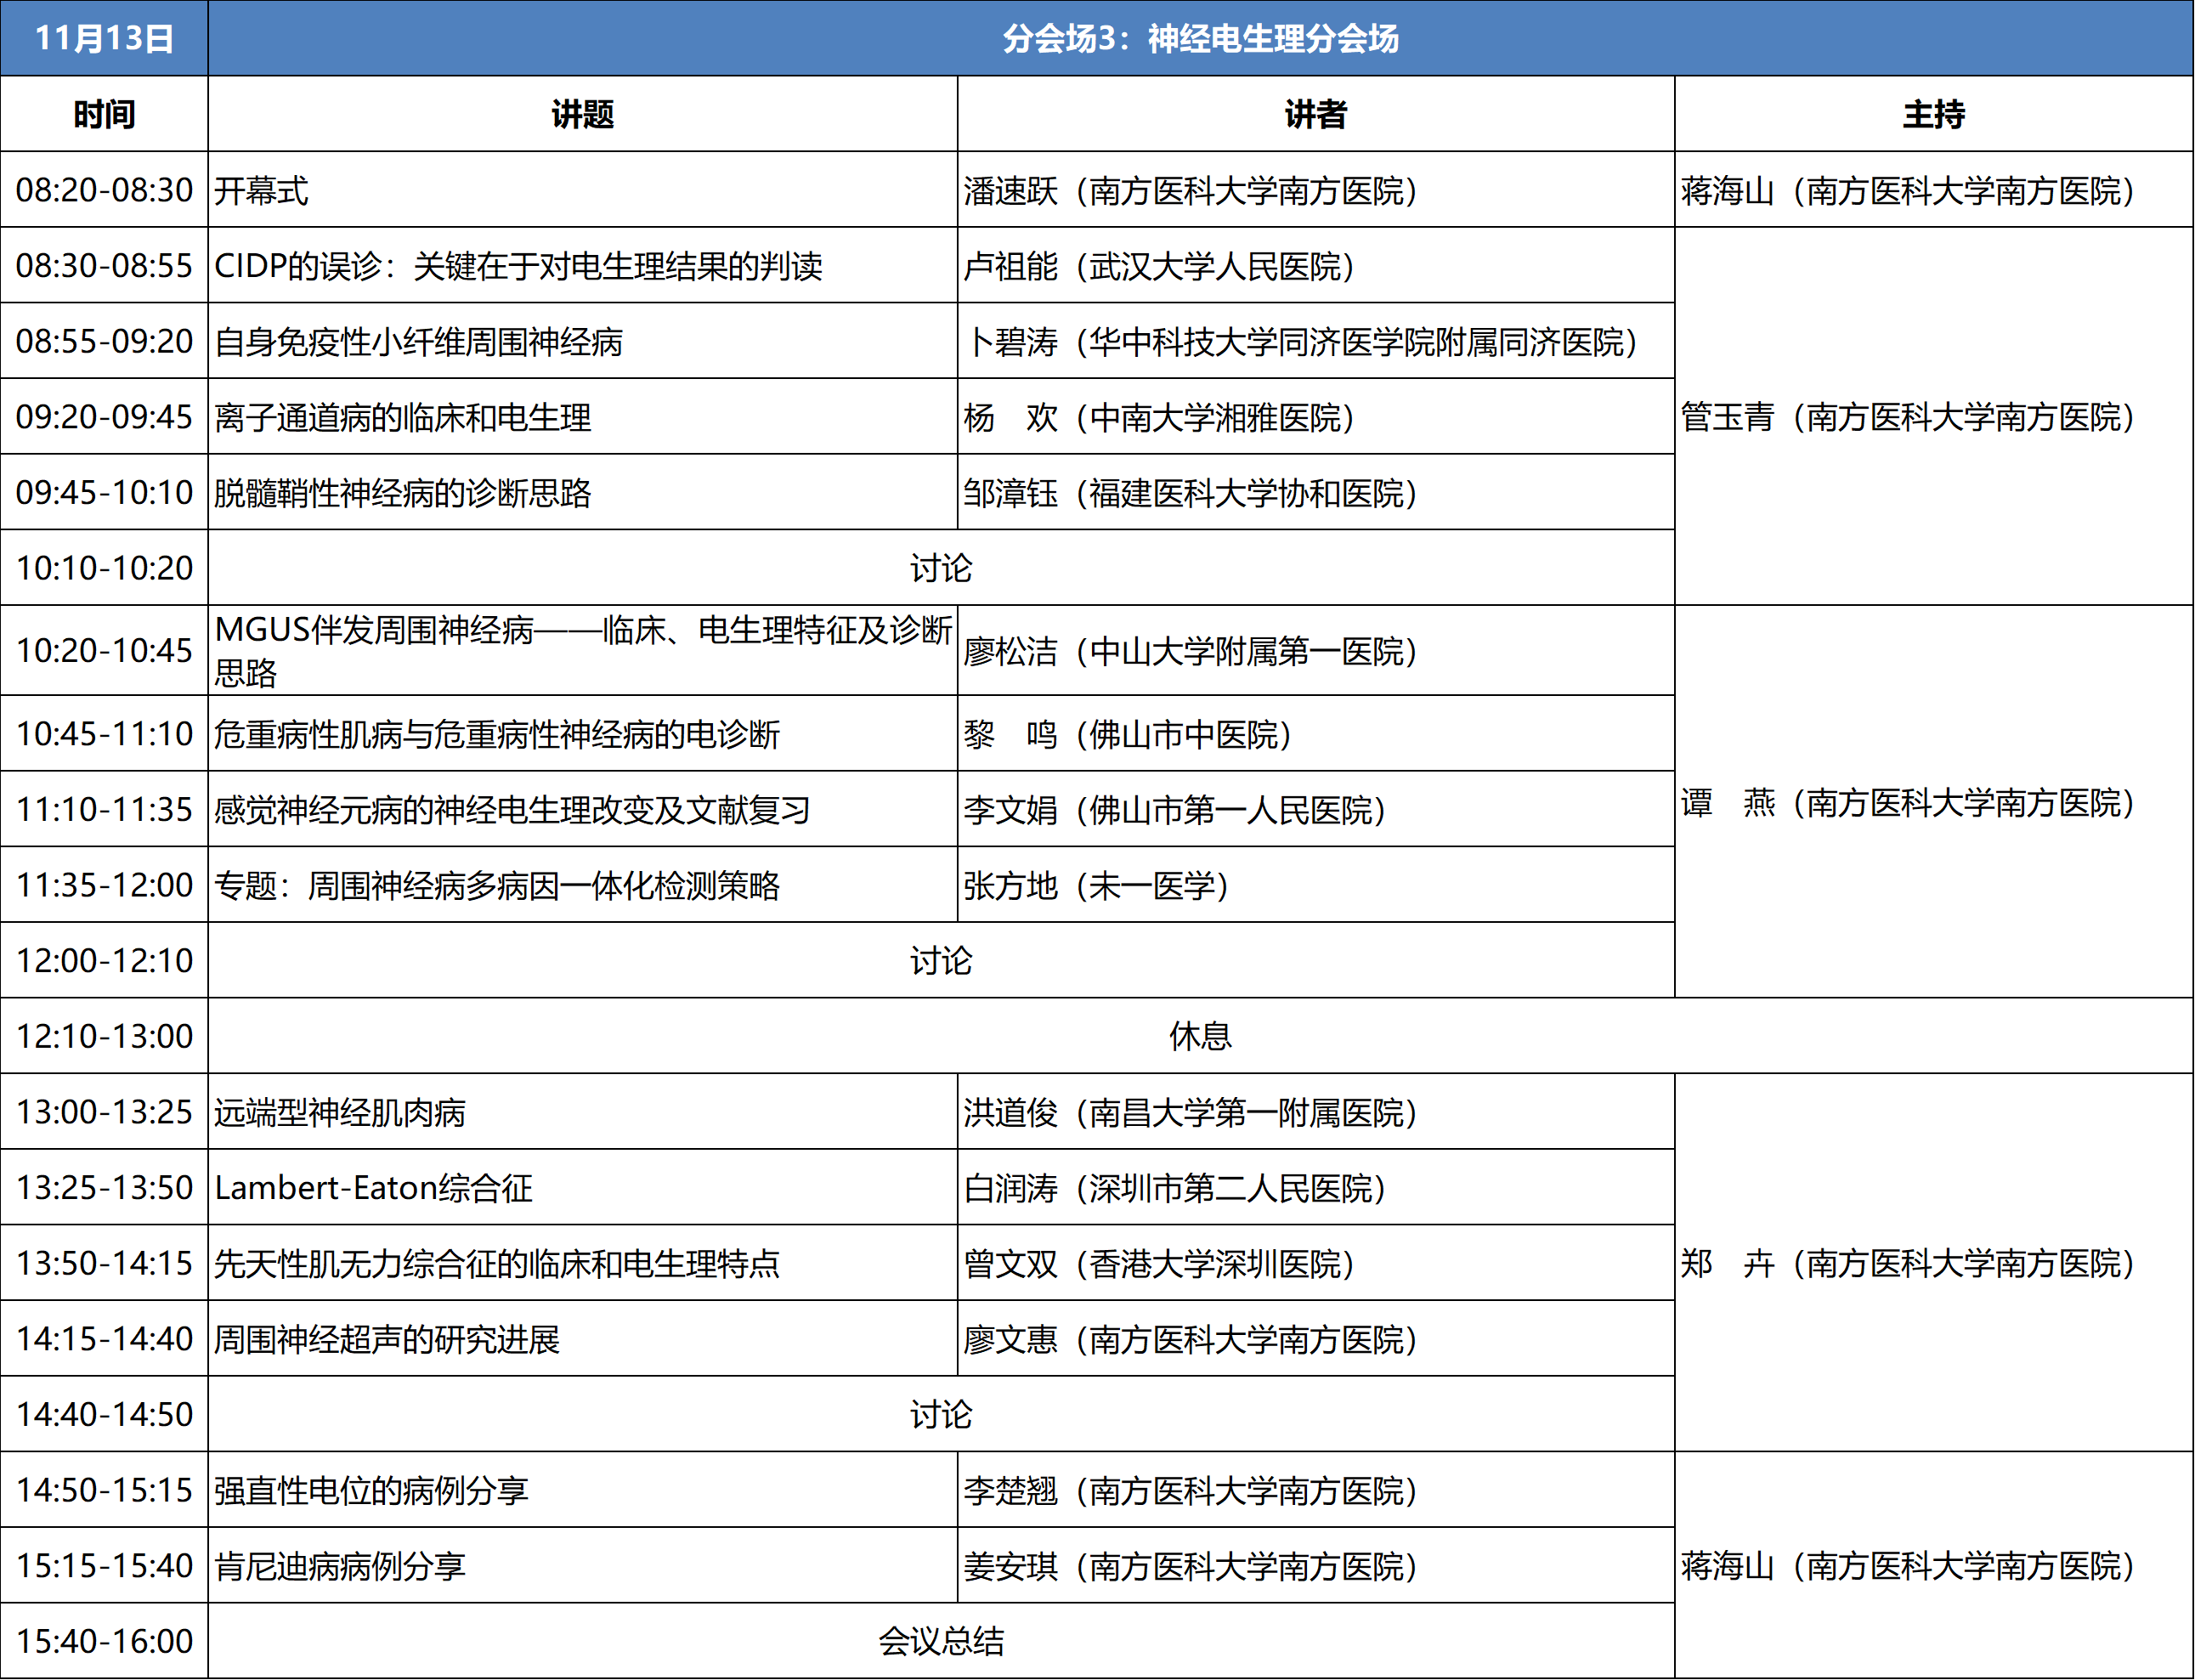The width and height of the screenshot is (2195, 1680).
Task: Click topic 感觉神经元病的神经电生理改变及文献复习
Action: [582, 809]
